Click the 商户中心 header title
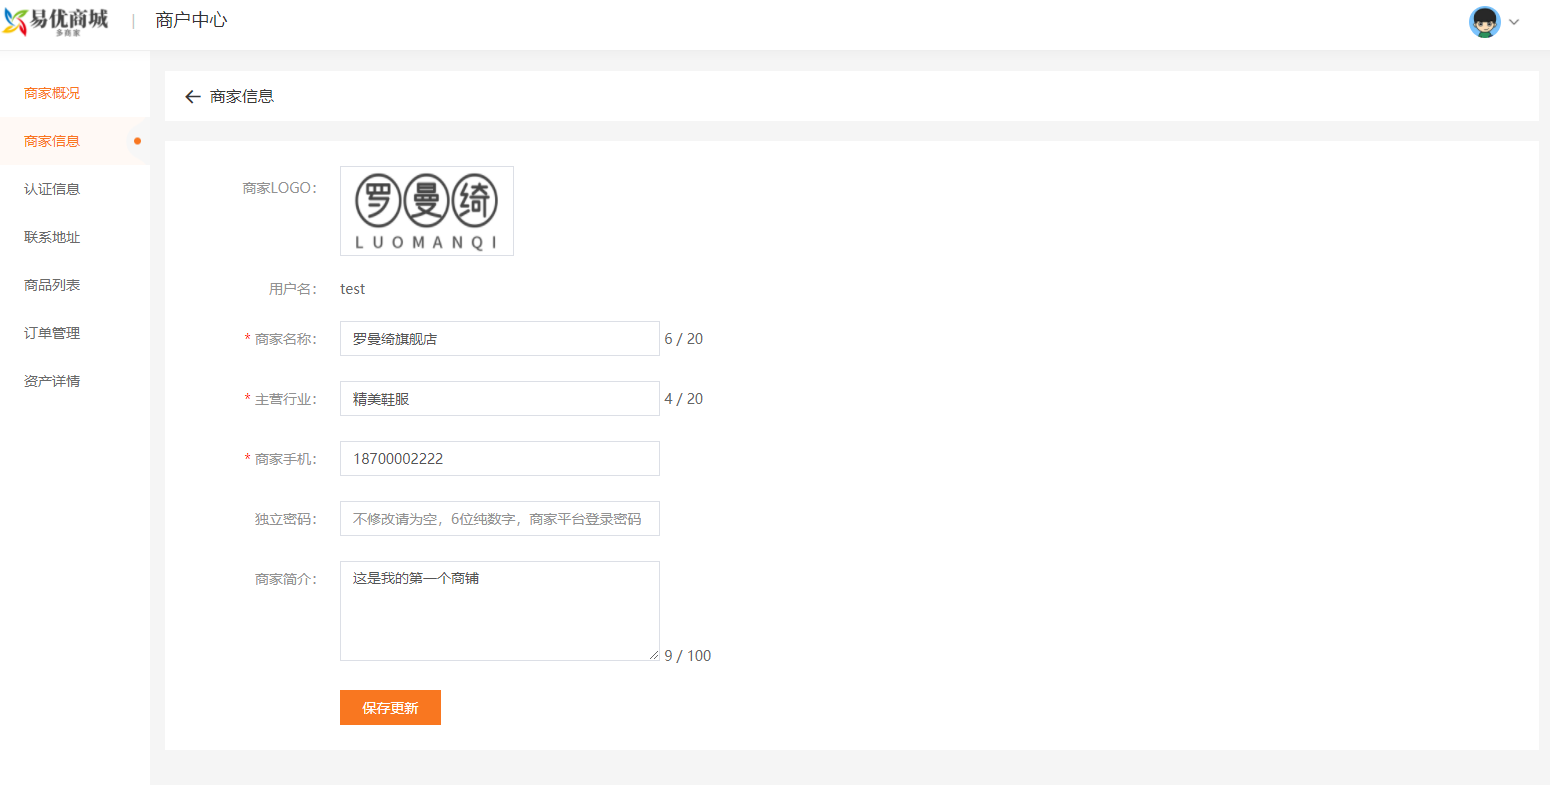Viewport: 1550px width, 785px height. pyautogui.click(x=191, y=20)
